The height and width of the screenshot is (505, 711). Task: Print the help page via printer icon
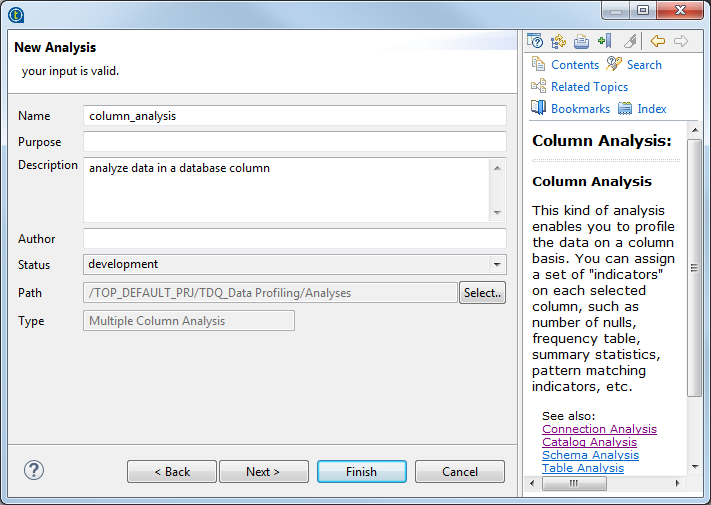[x=581, y=41]
